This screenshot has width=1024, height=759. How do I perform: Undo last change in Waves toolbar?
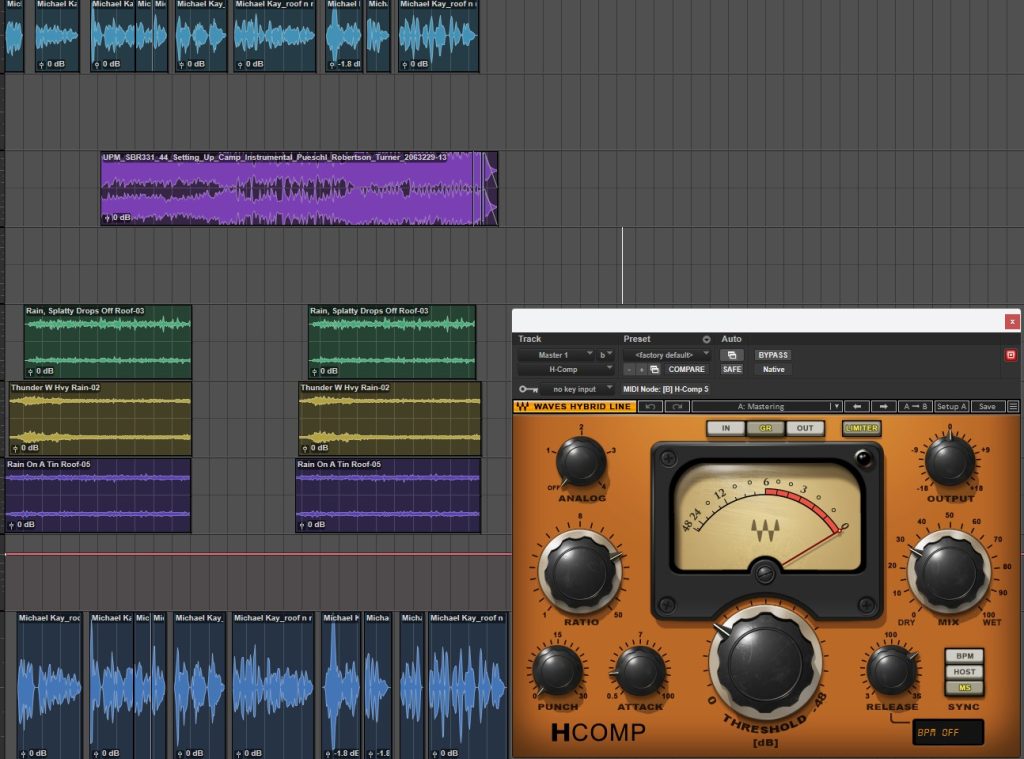650,406
